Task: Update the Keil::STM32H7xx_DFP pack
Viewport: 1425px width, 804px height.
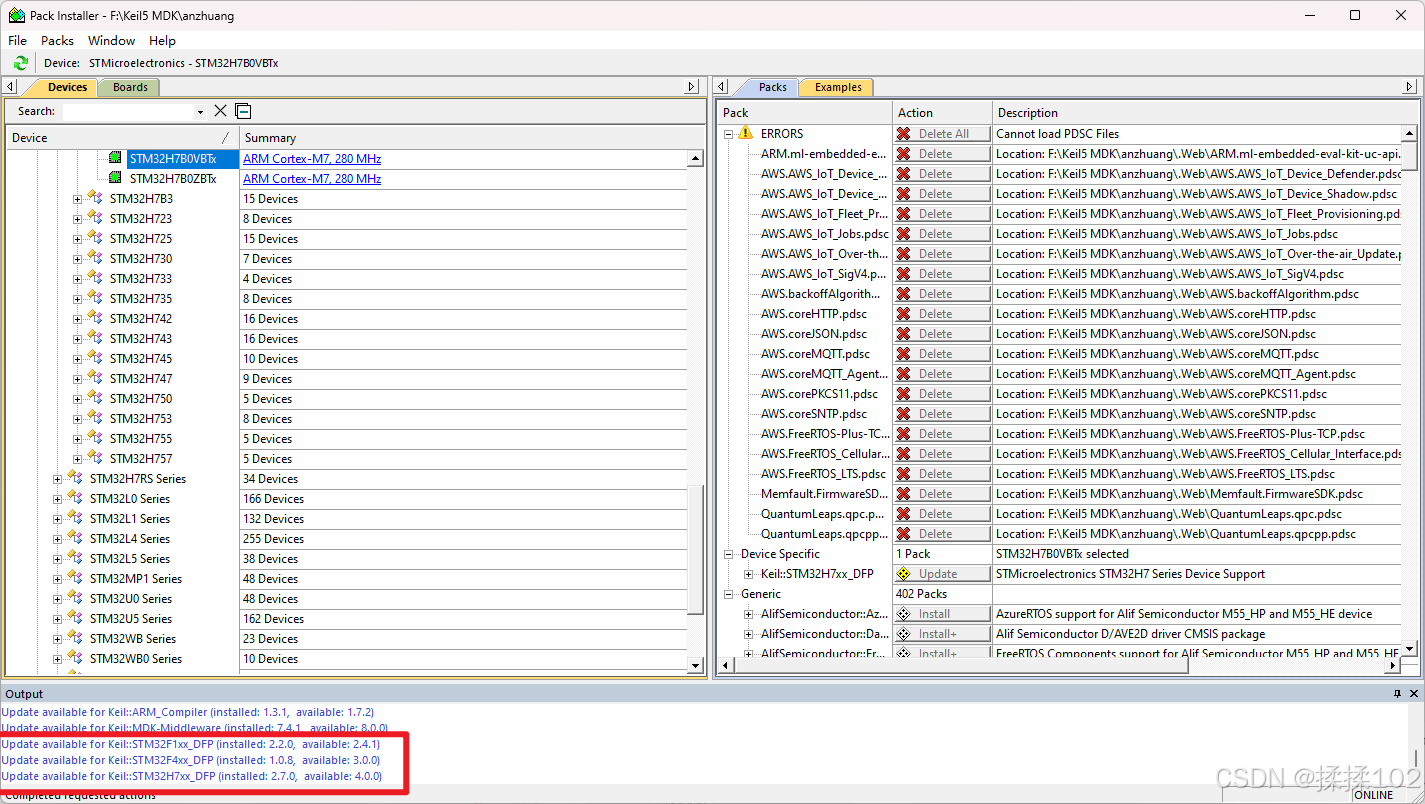Action: click(x=942, y=573)
